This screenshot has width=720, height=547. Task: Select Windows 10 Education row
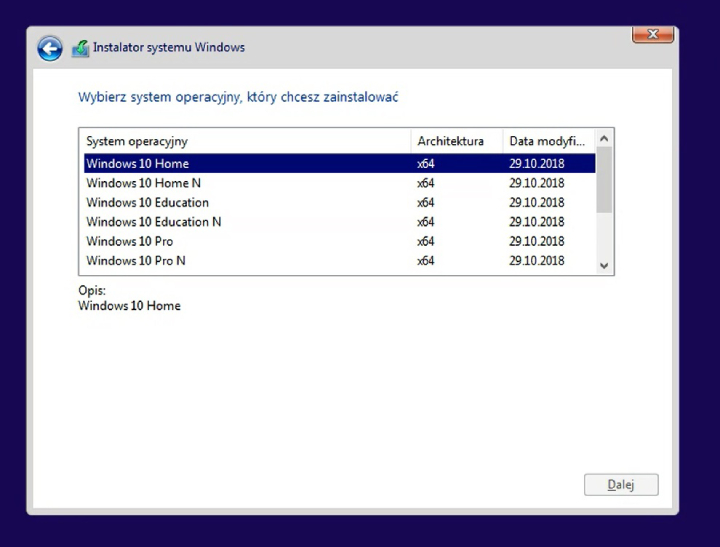[x=339, y=203]
